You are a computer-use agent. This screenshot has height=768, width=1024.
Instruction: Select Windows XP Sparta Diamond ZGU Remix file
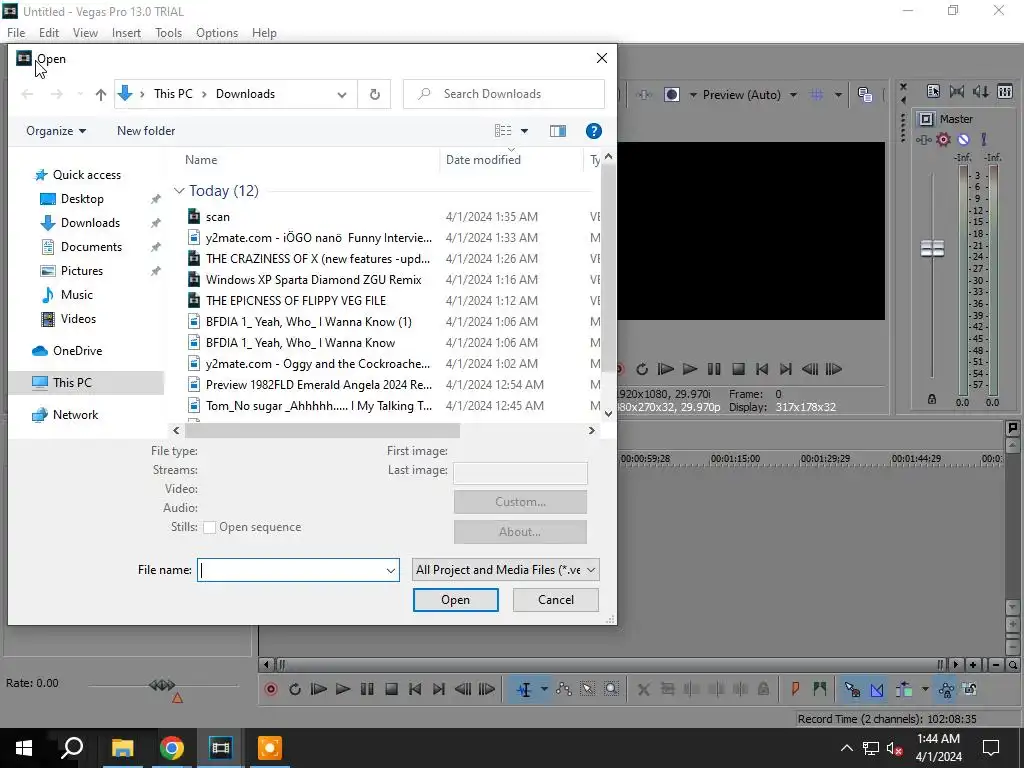coord(313,280)
